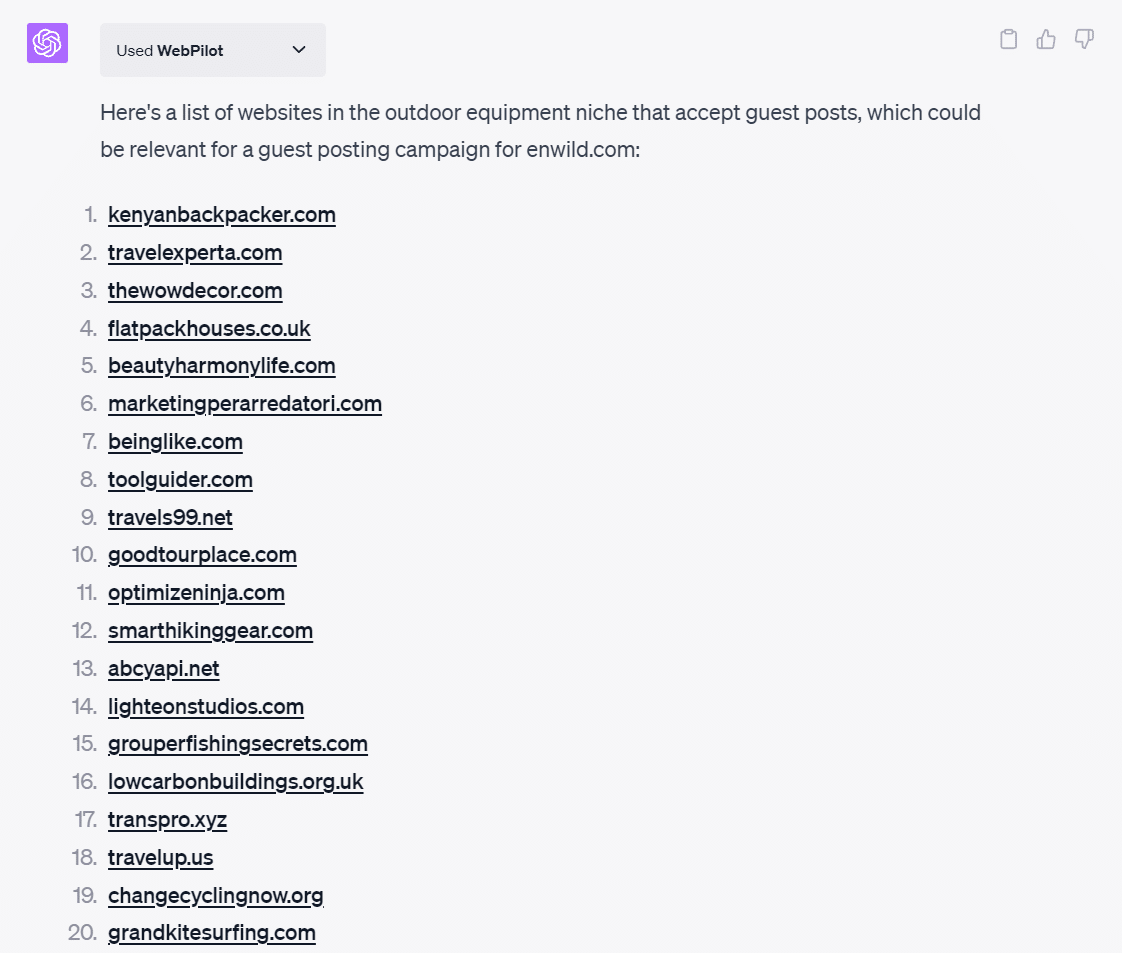Click the grandkitesurfing.com link
The height and width of the screenshot is (953, 1122).
pyautogui.click(x=211, y=932)
